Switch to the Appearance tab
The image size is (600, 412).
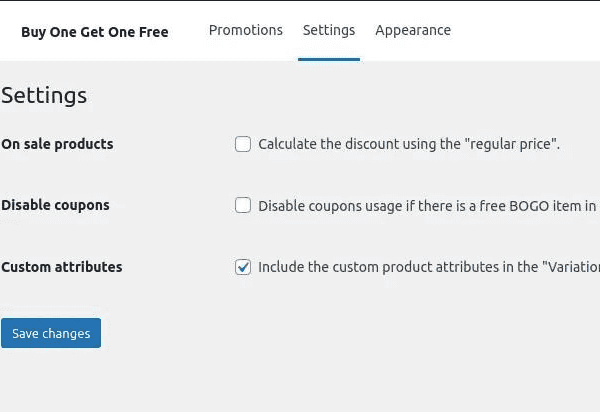413,30
